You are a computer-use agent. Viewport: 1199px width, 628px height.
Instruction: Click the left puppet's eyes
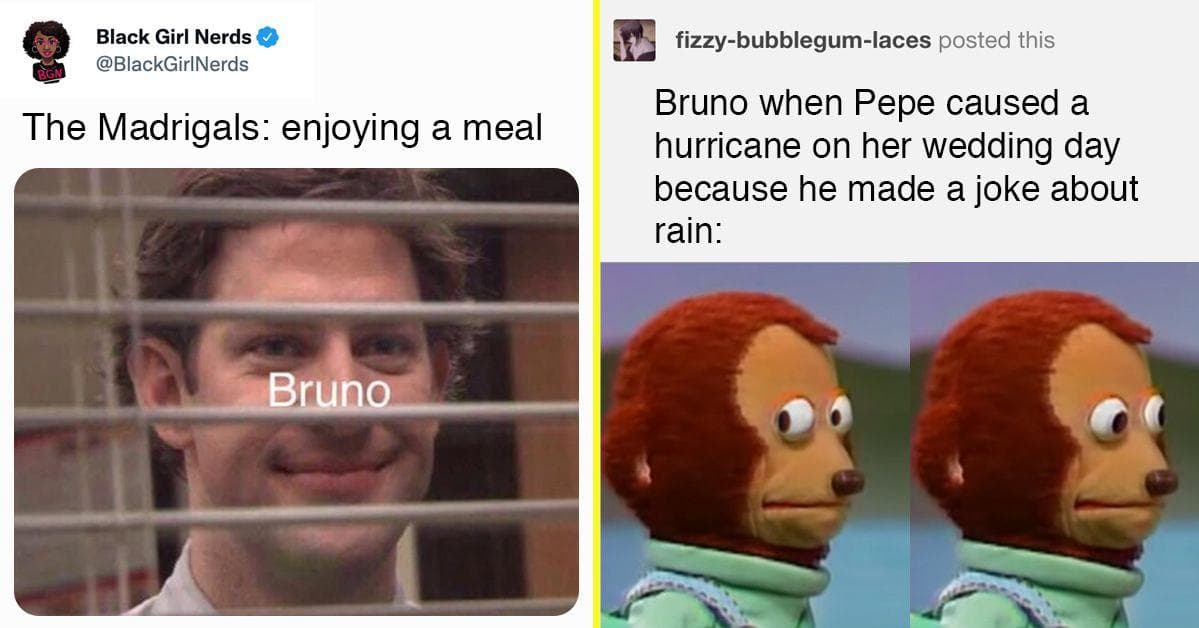(812, 417)
